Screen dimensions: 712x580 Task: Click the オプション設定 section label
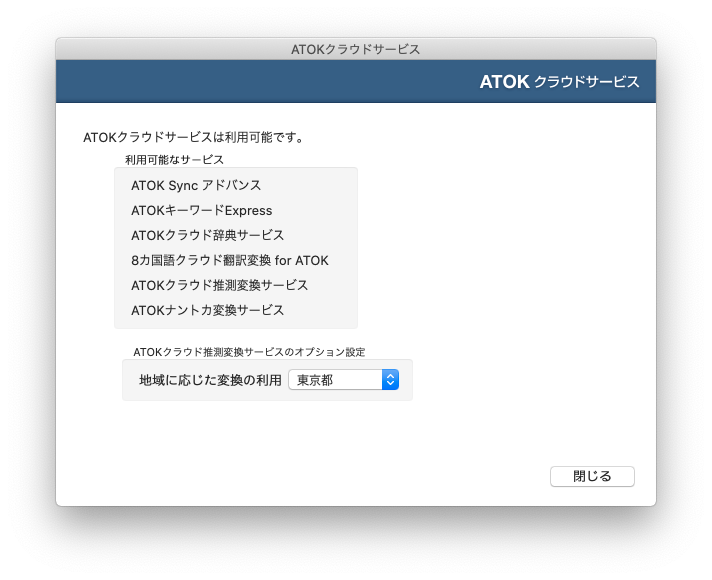tap(249, 352)
